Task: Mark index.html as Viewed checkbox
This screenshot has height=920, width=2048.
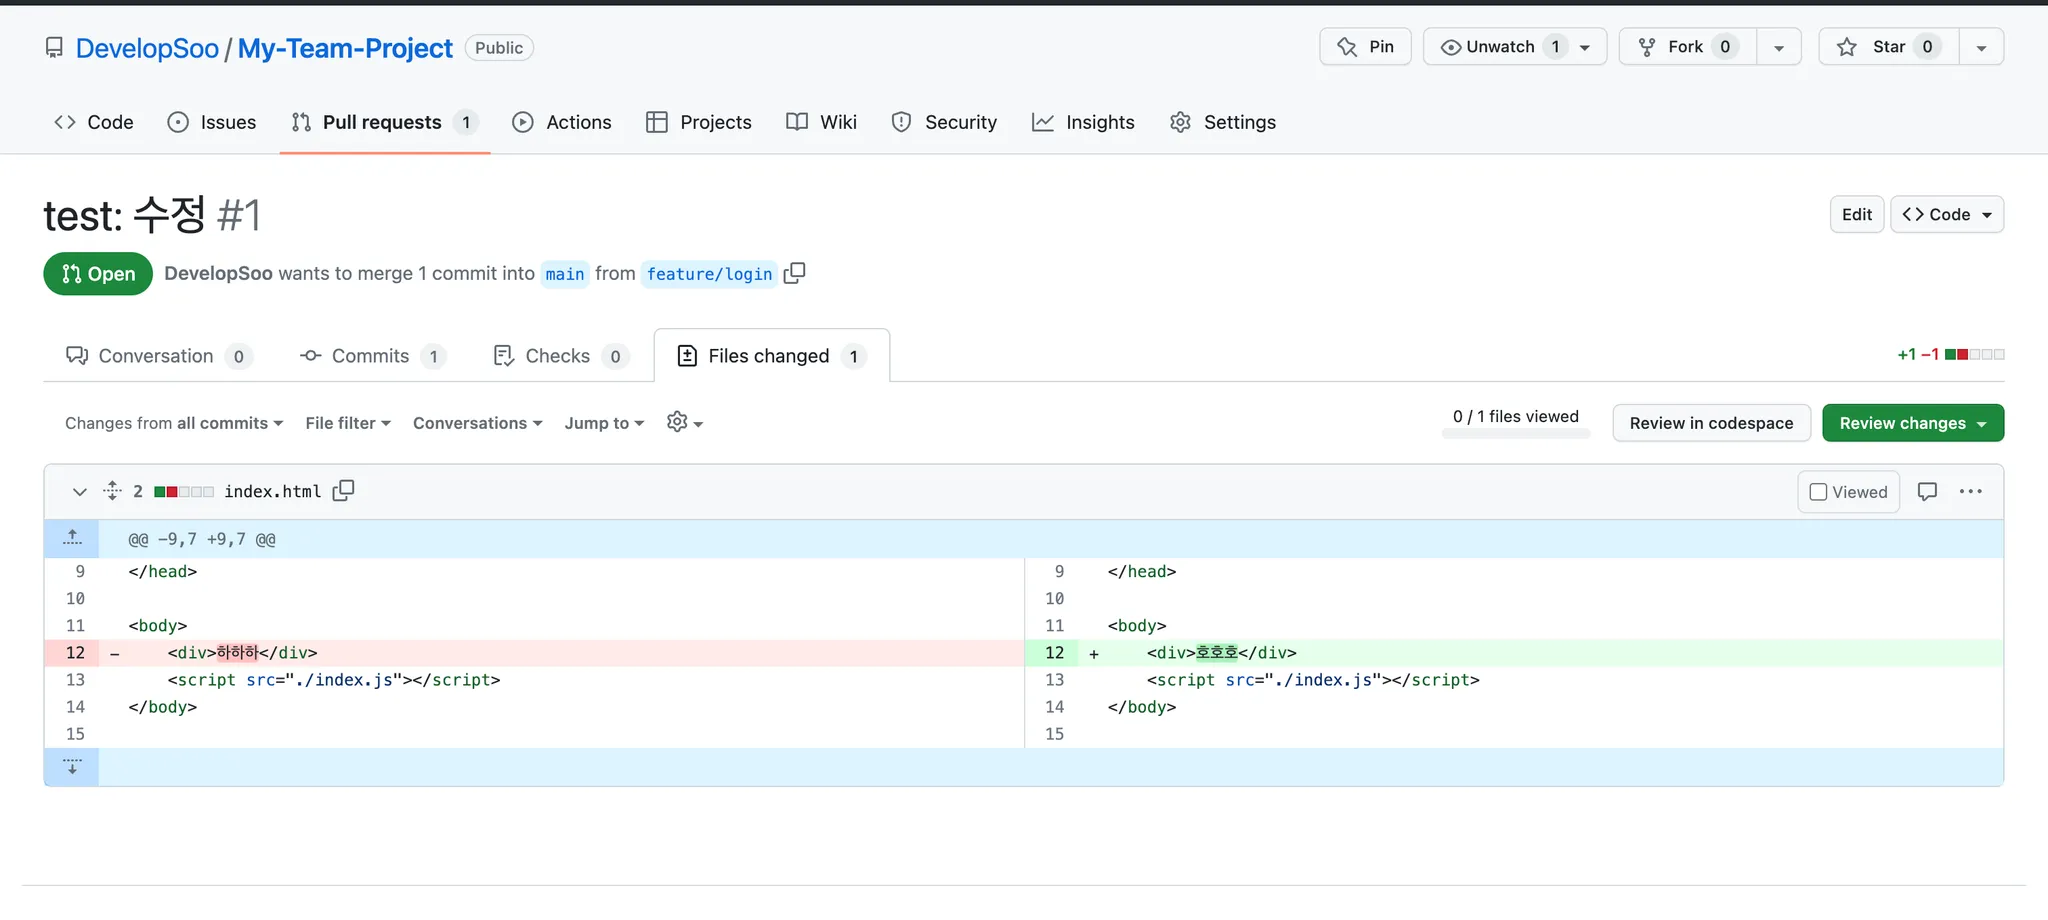Action: [x=1818, y=492]
